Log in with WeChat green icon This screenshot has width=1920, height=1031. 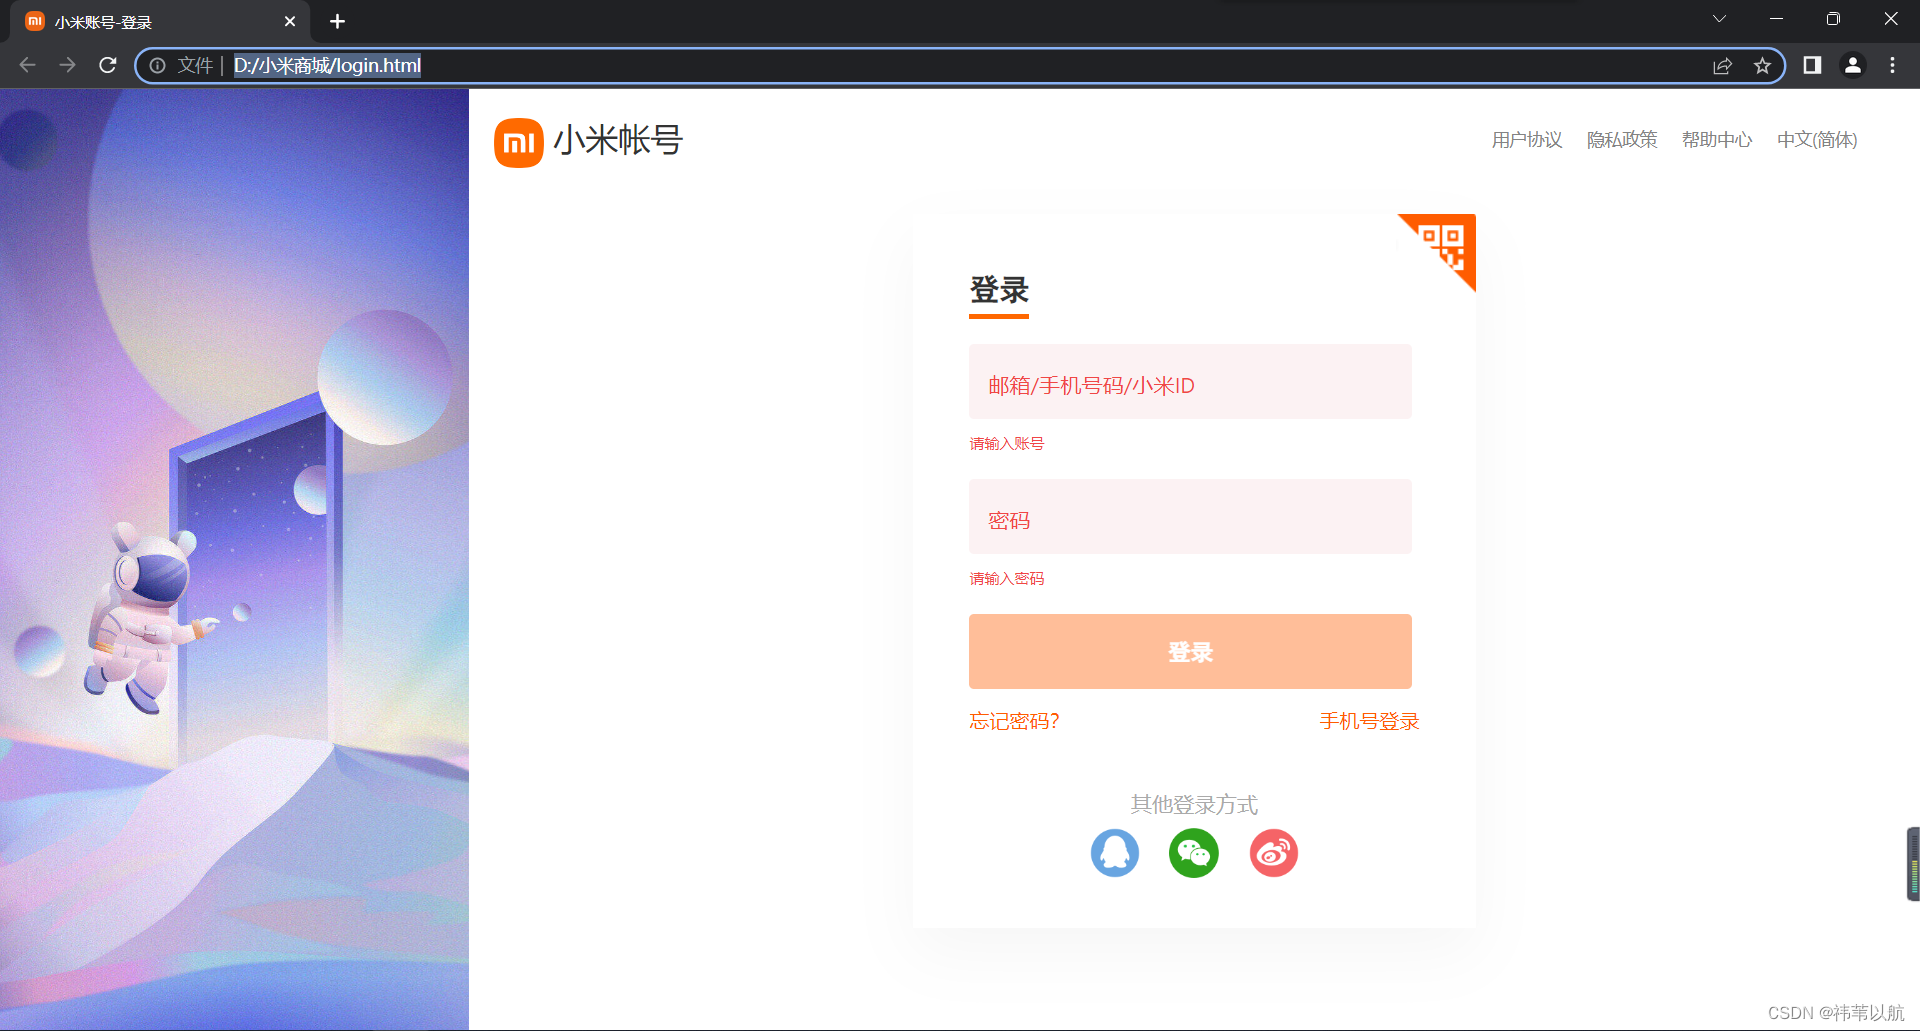point(1194,853)
